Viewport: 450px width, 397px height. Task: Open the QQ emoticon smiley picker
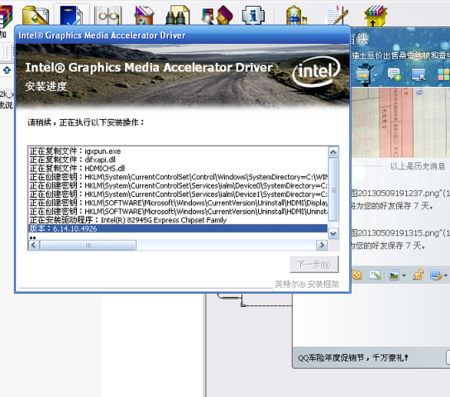click(x=357, y=275)
